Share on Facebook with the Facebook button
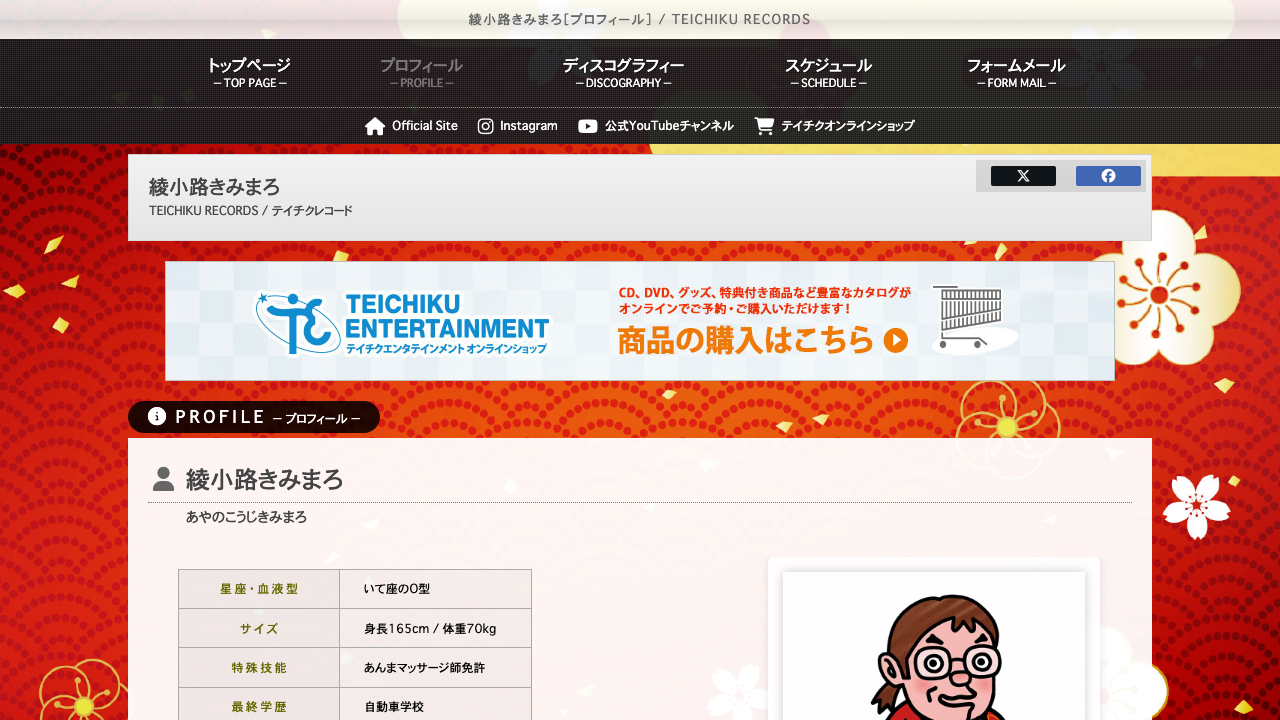1280x720 pixels. coord(1108,176)
